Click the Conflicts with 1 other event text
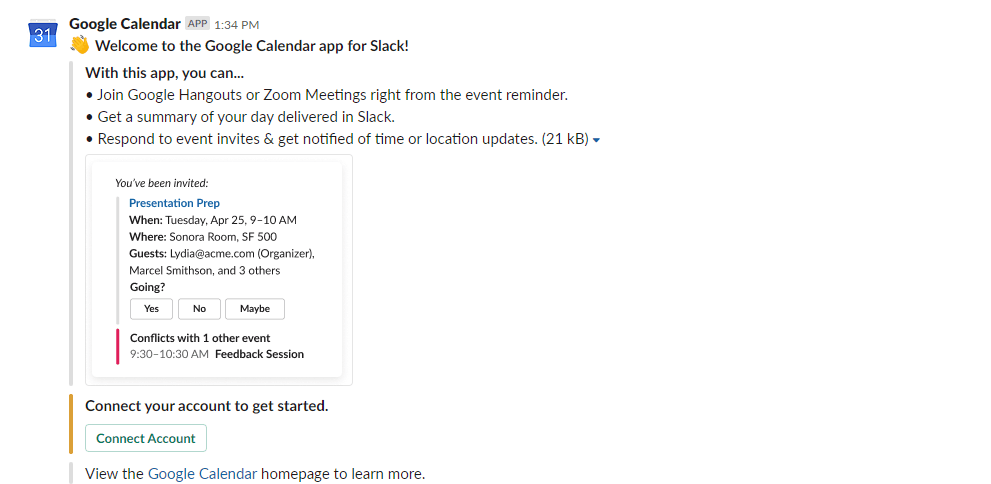Screen dimensions: 991x484 (x=200, y=338)
